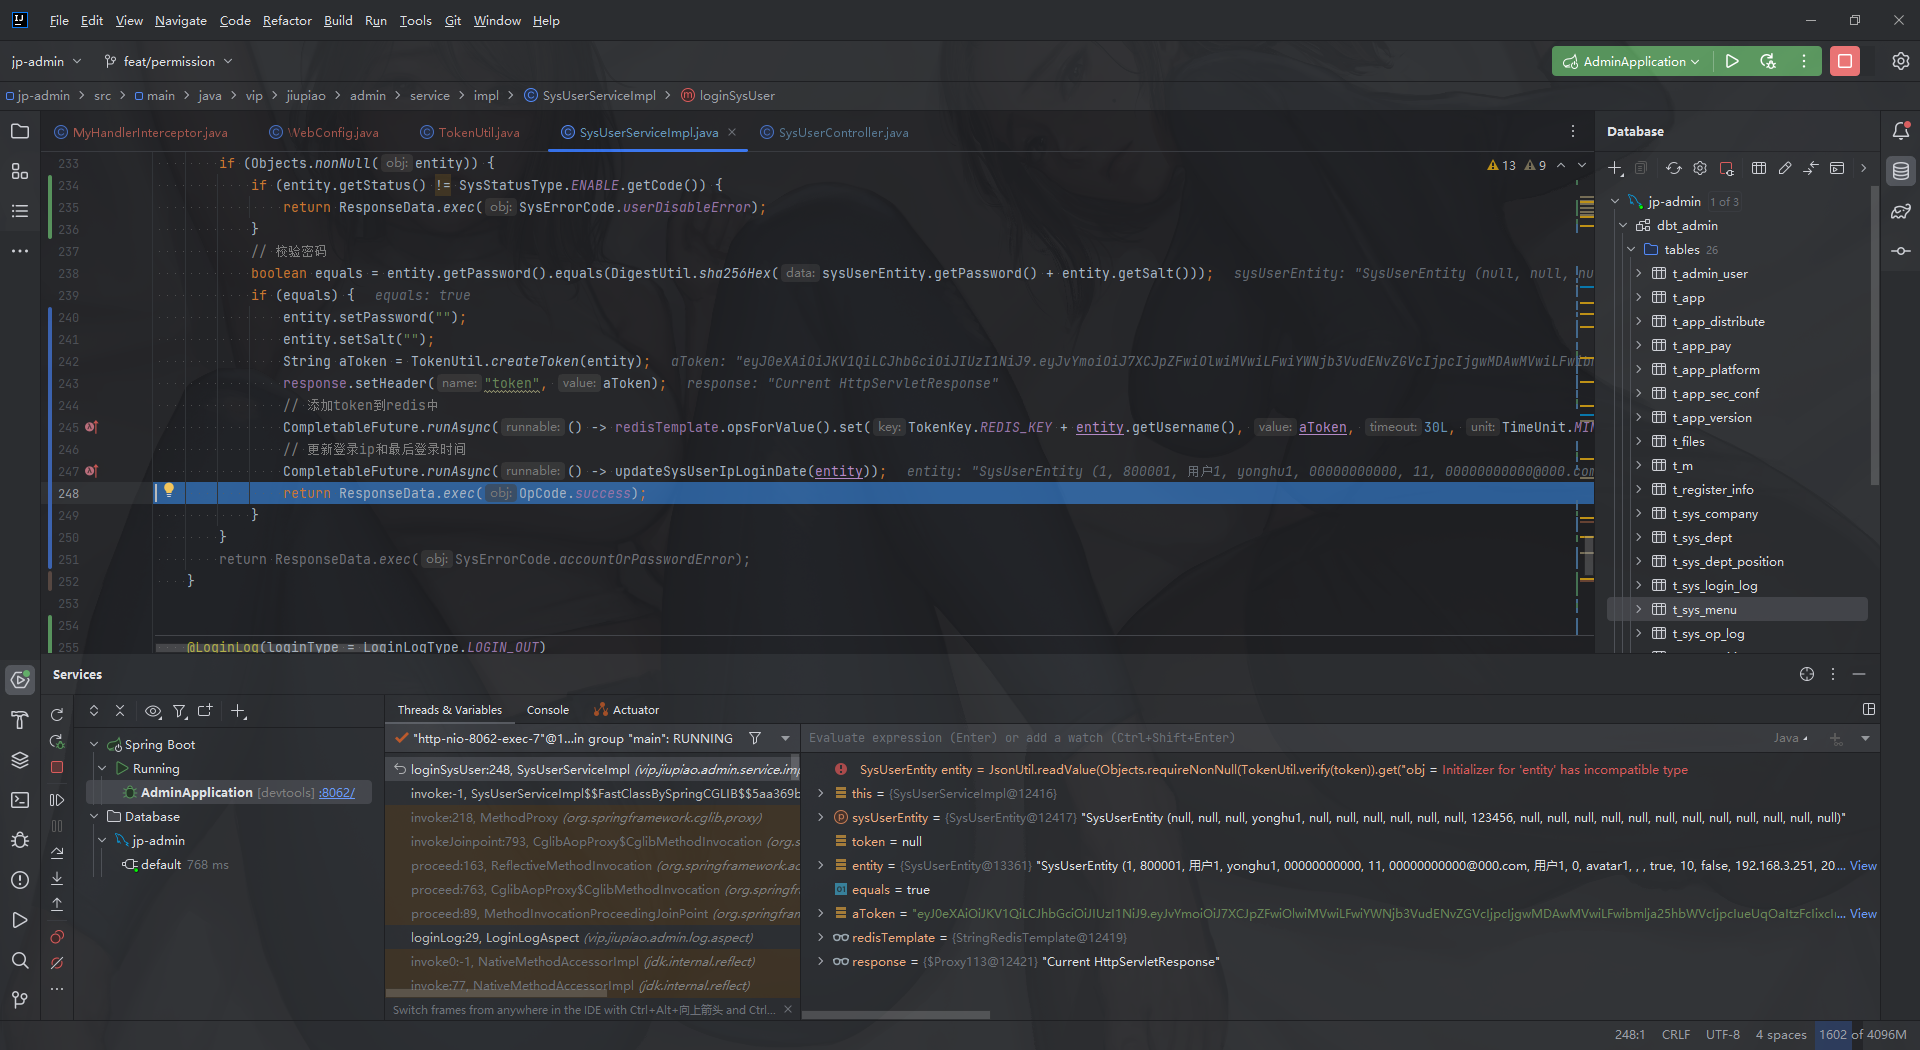Open the AdminApplication run configuration dropdown
This screenshot has width=1920, height=1050.
click(x=1632, y=61)
